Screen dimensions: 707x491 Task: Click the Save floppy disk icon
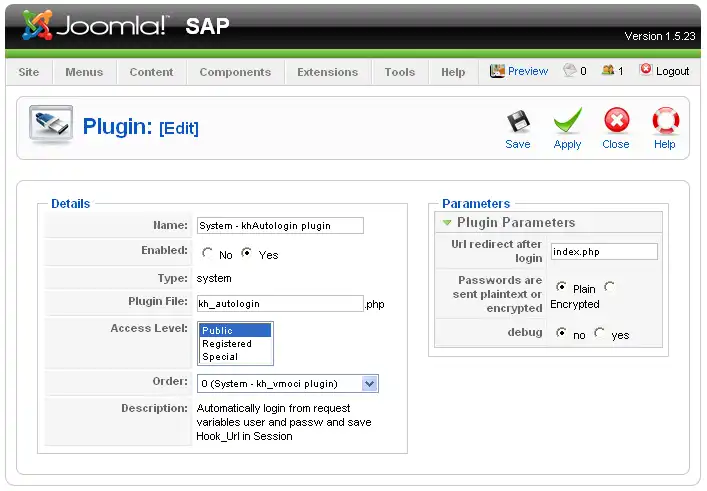[518, 123]
